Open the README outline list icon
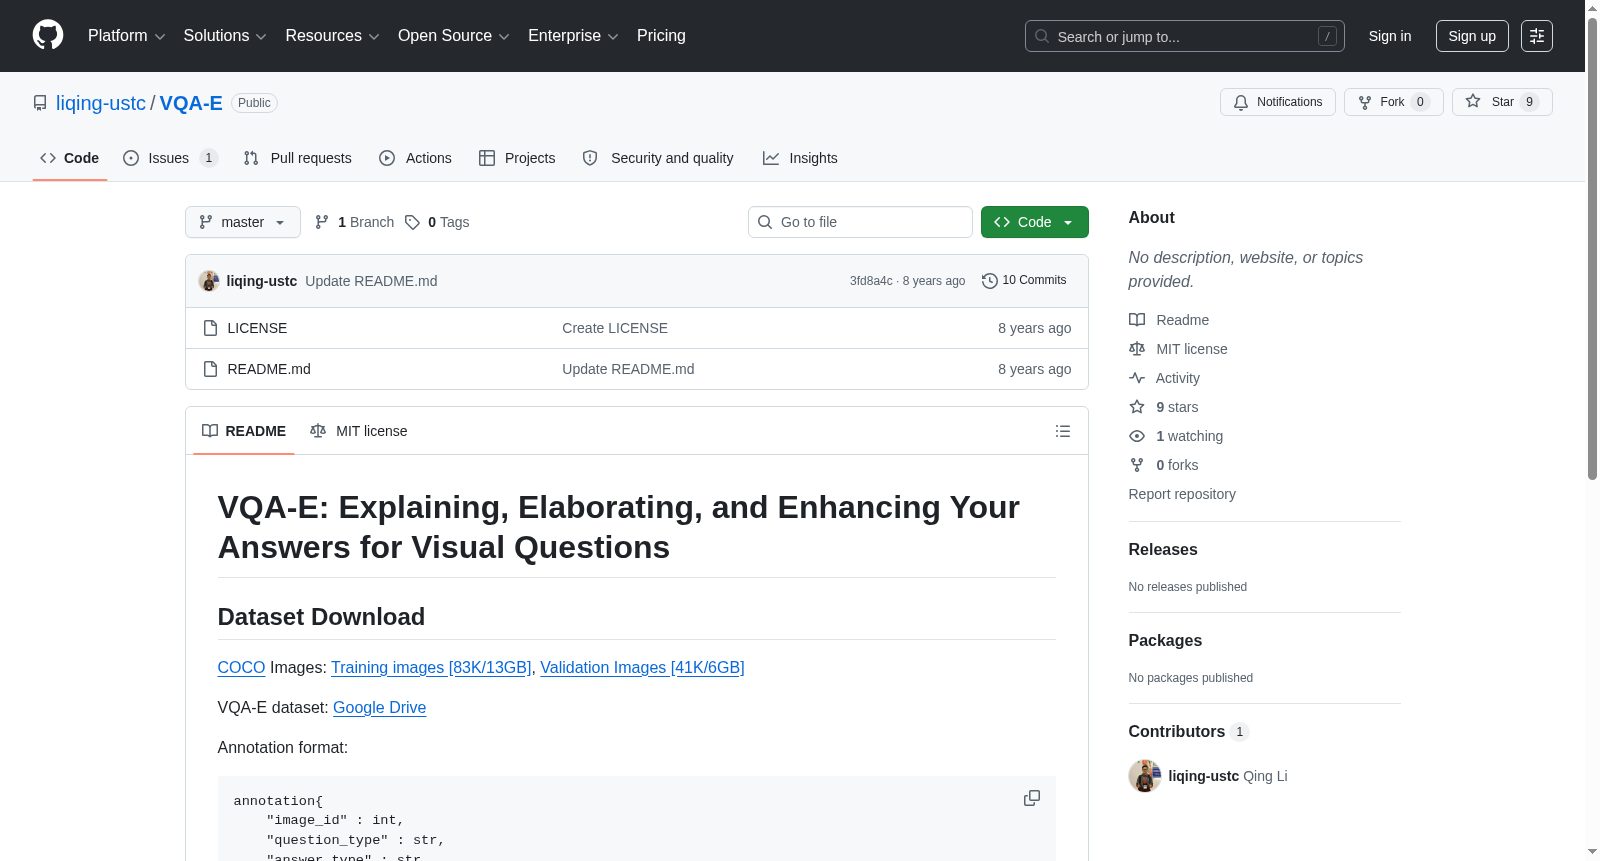 (1063, 431)
